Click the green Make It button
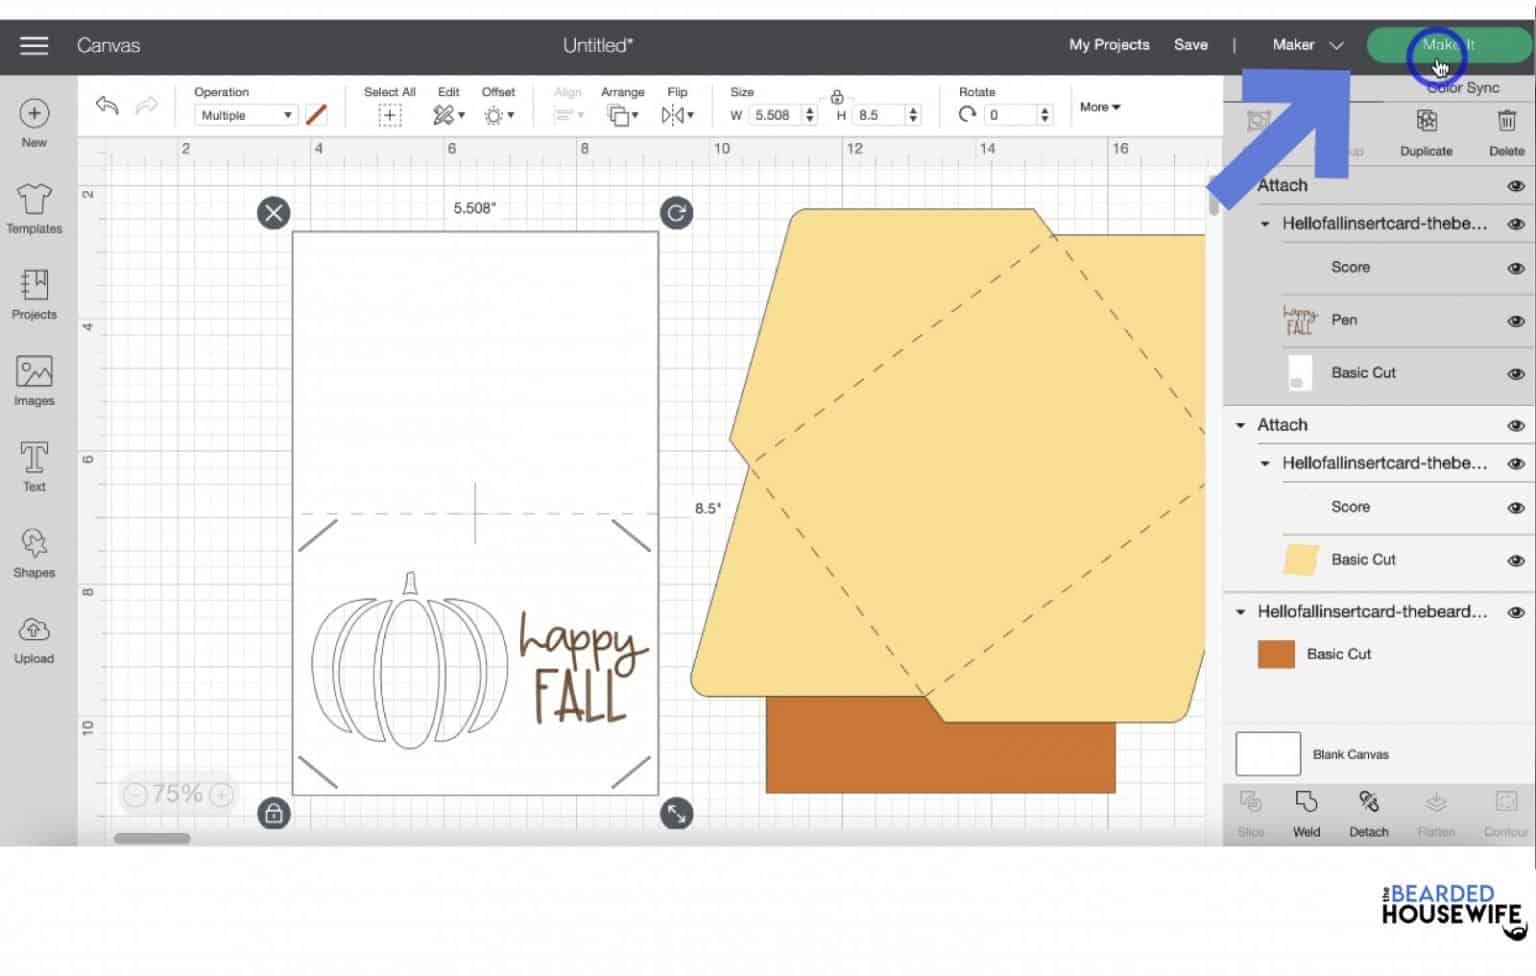Image resolution: width=1536 pixels, height=976 pixels. (1447, 45)
